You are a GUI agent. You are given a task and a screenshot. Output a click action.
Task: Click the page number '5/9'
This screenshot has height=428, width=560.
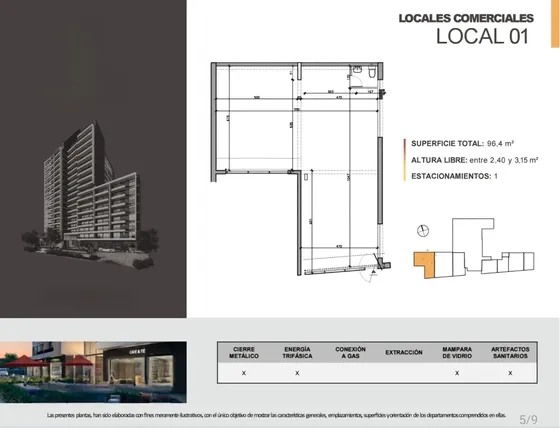tap(528, 419)
